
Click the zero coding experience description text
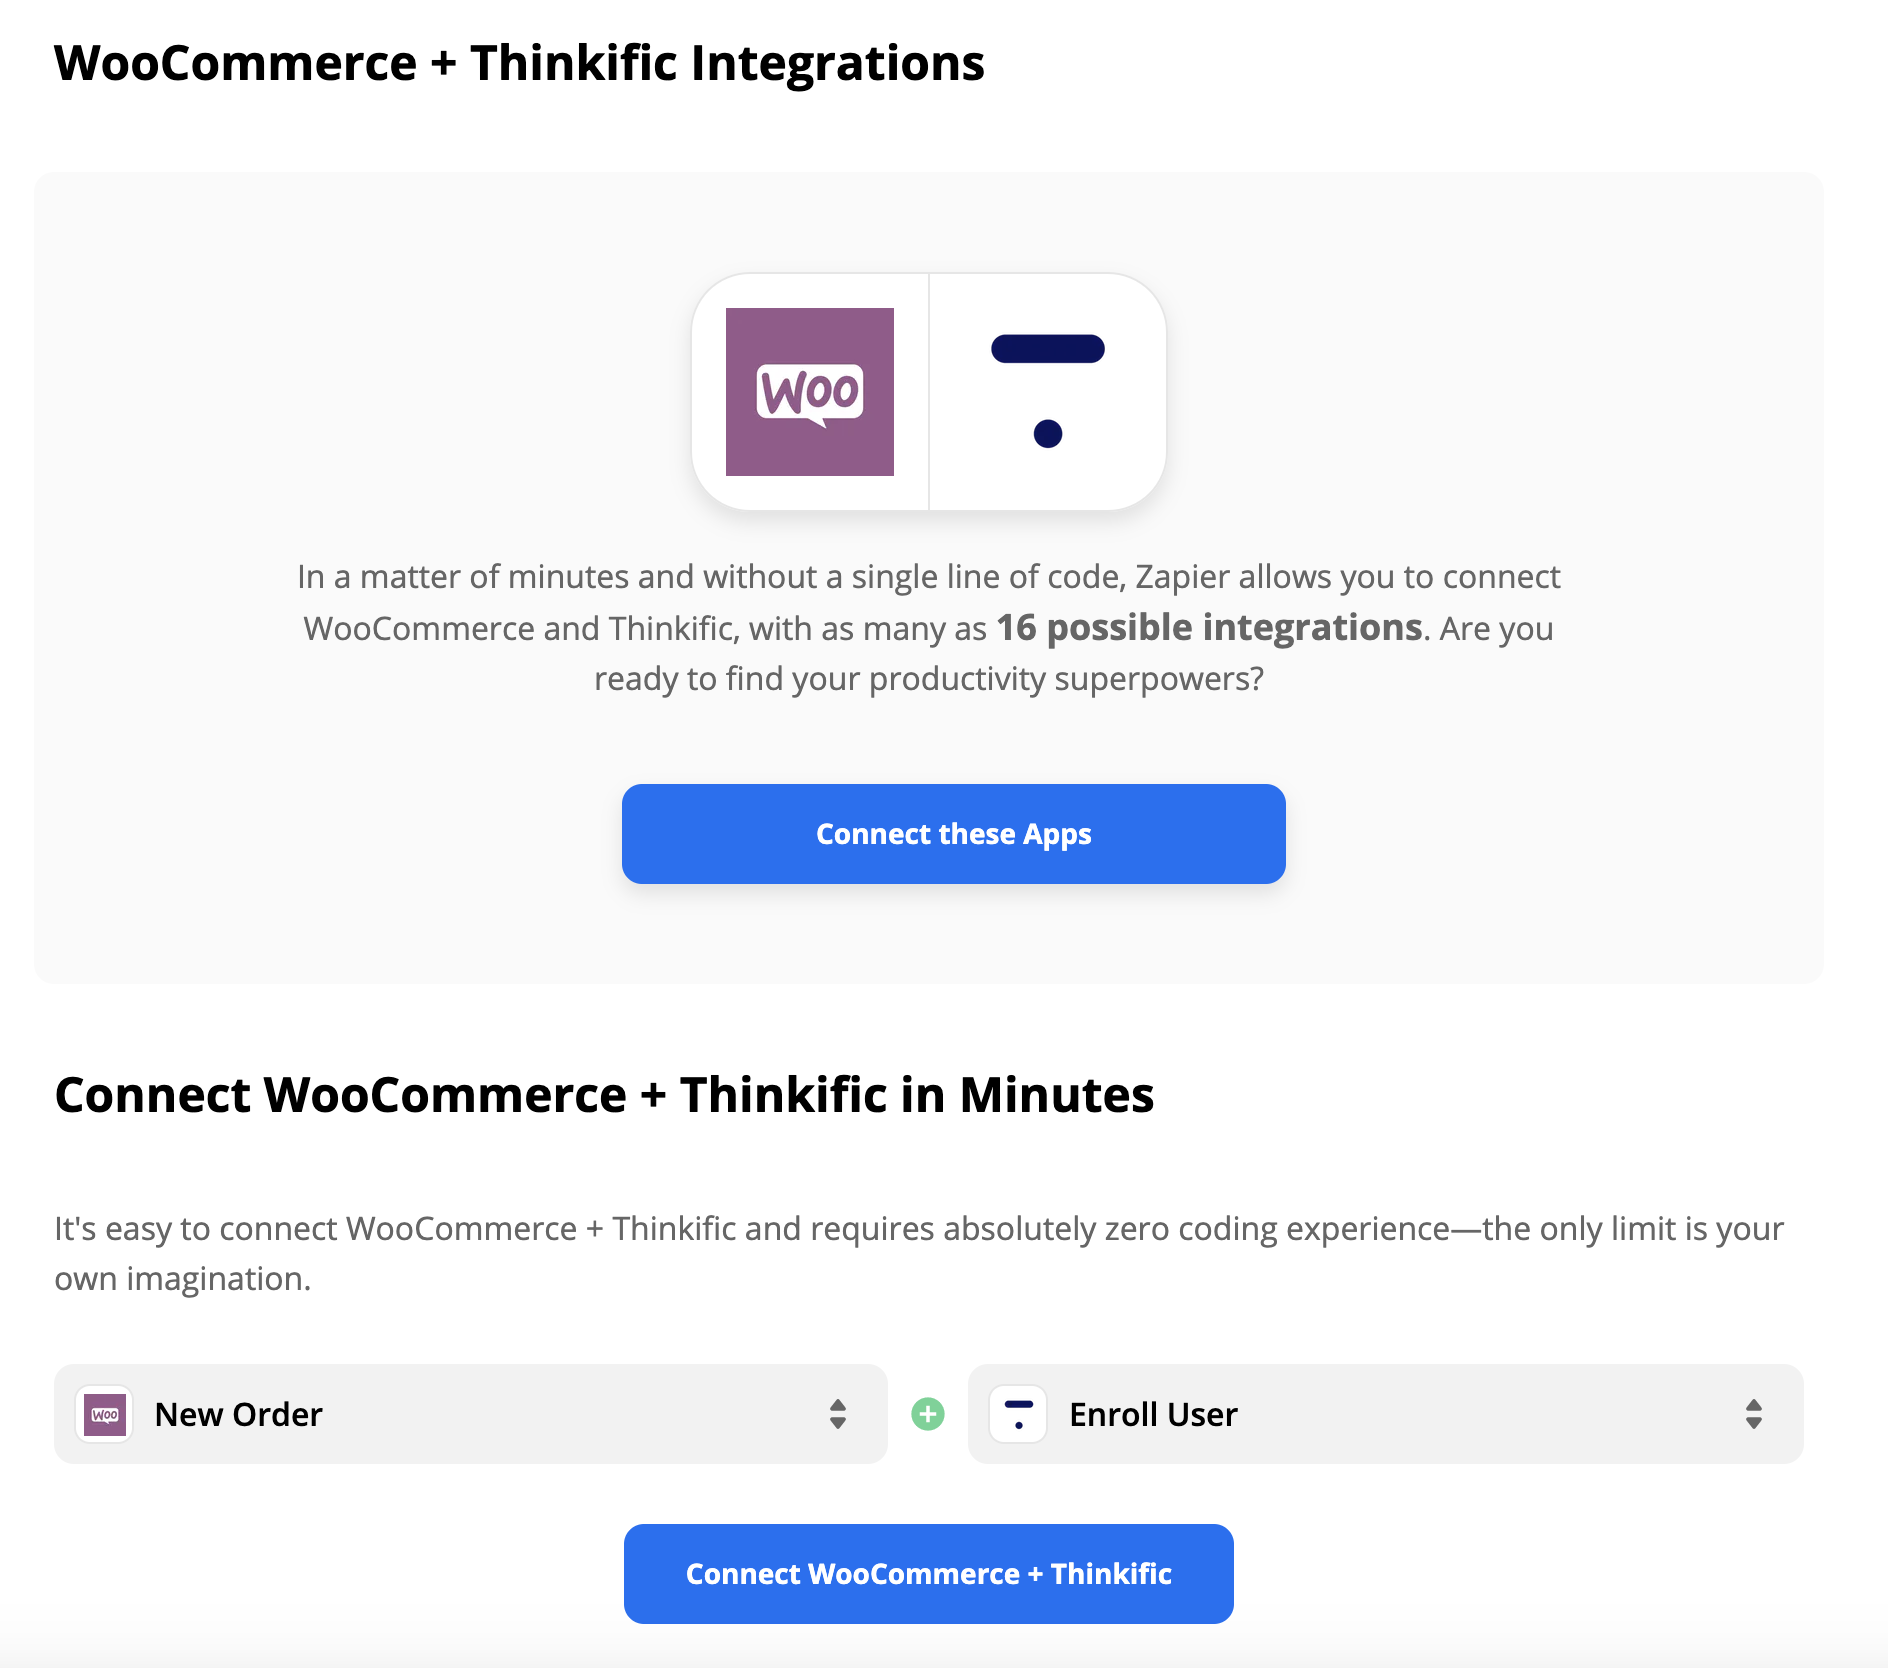[918, 1252]
